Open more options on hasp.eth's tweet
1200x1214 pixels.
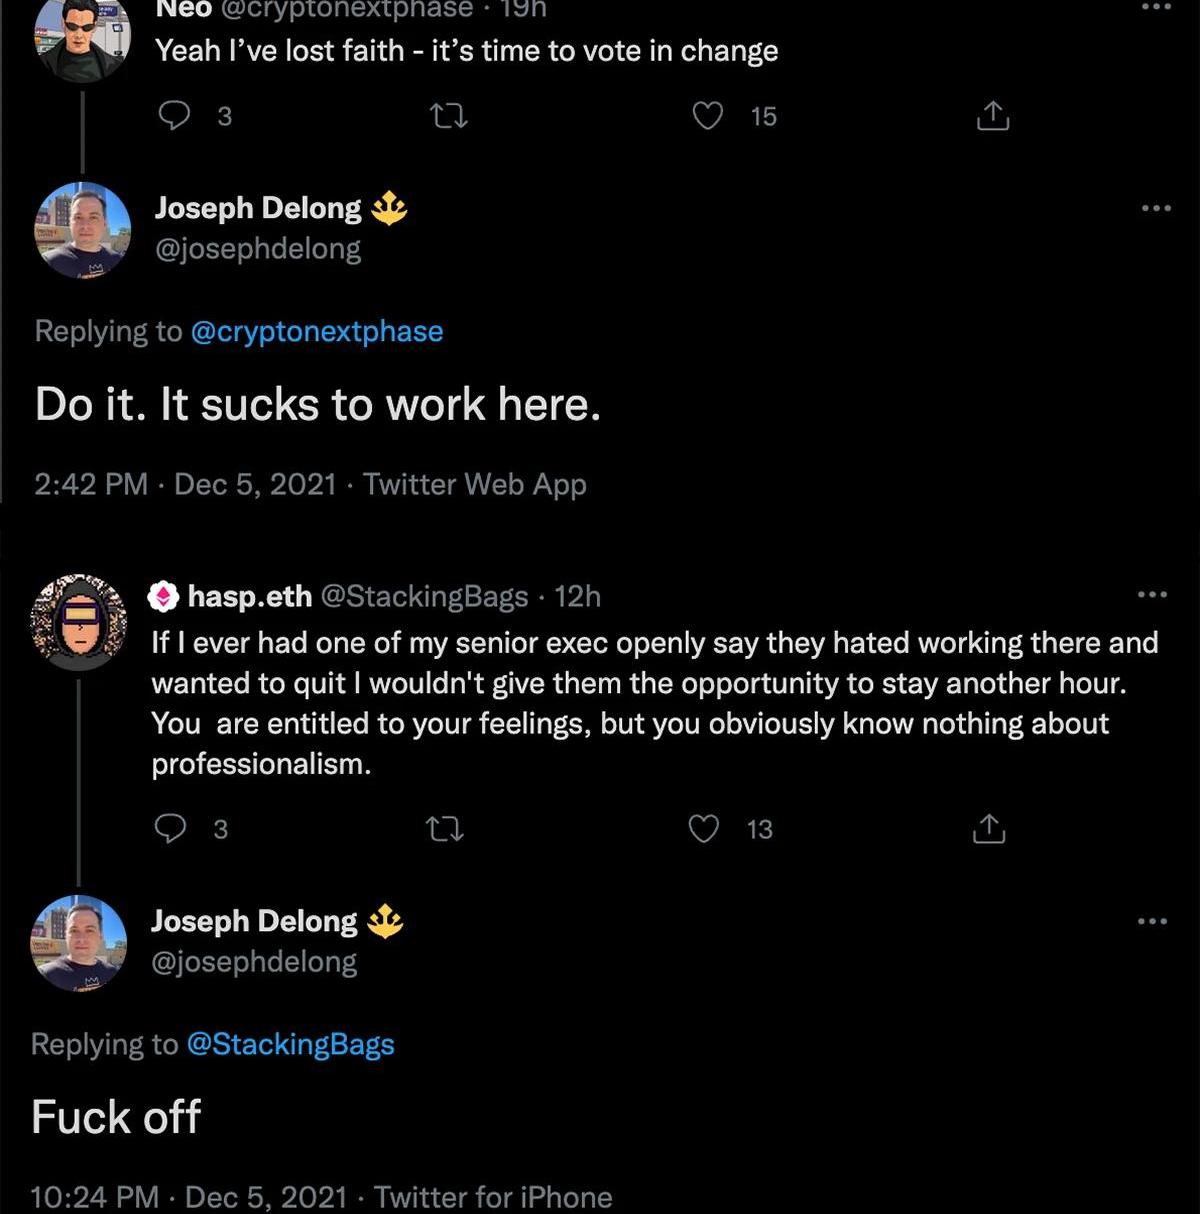1152,594
